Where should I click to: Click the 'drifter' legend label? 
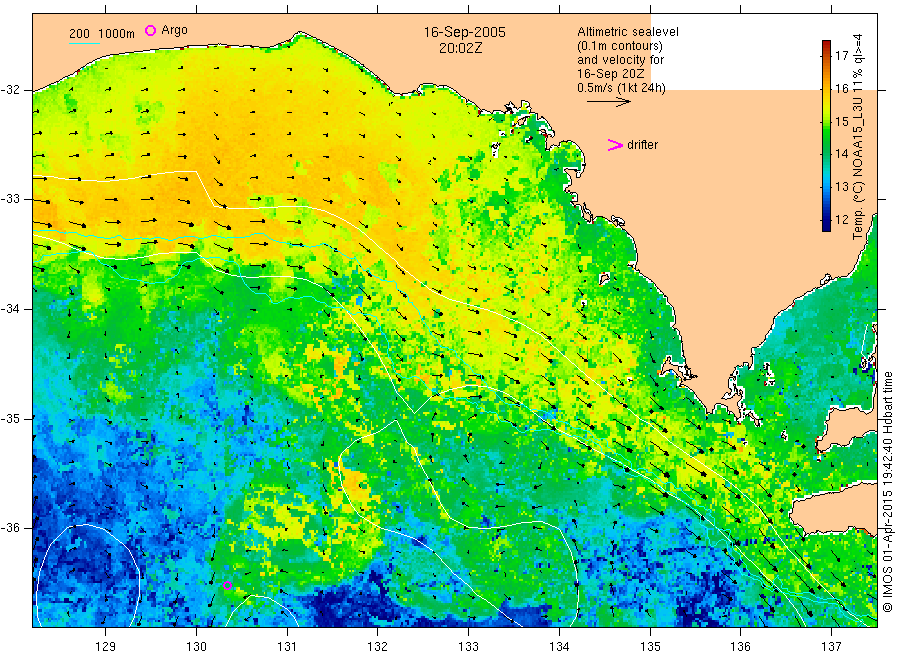642,145
